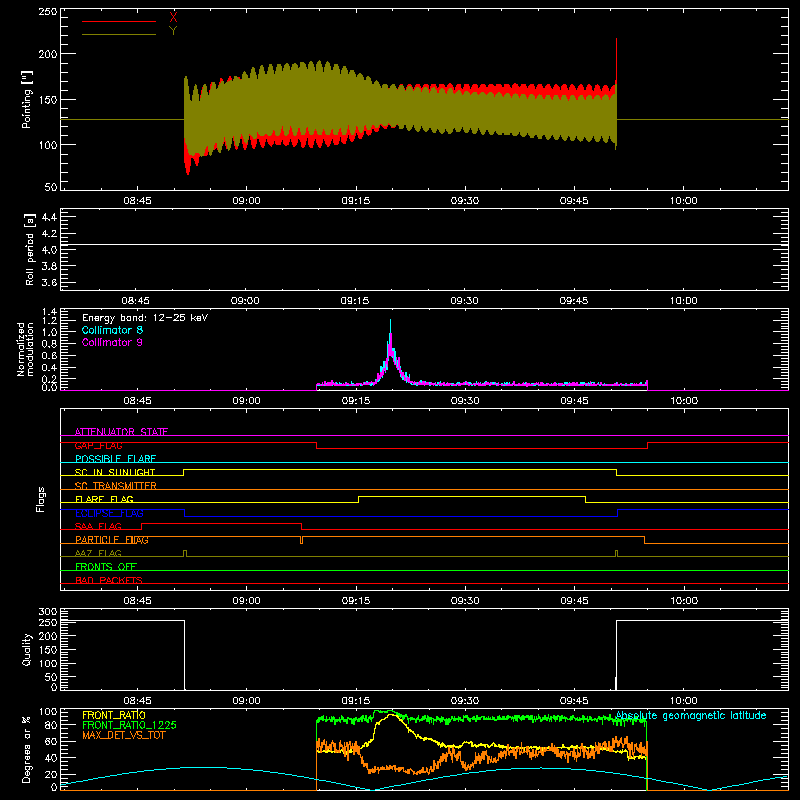
Task: Click the white roll period line
Action: pyautogui.click(x=424, y=245)
